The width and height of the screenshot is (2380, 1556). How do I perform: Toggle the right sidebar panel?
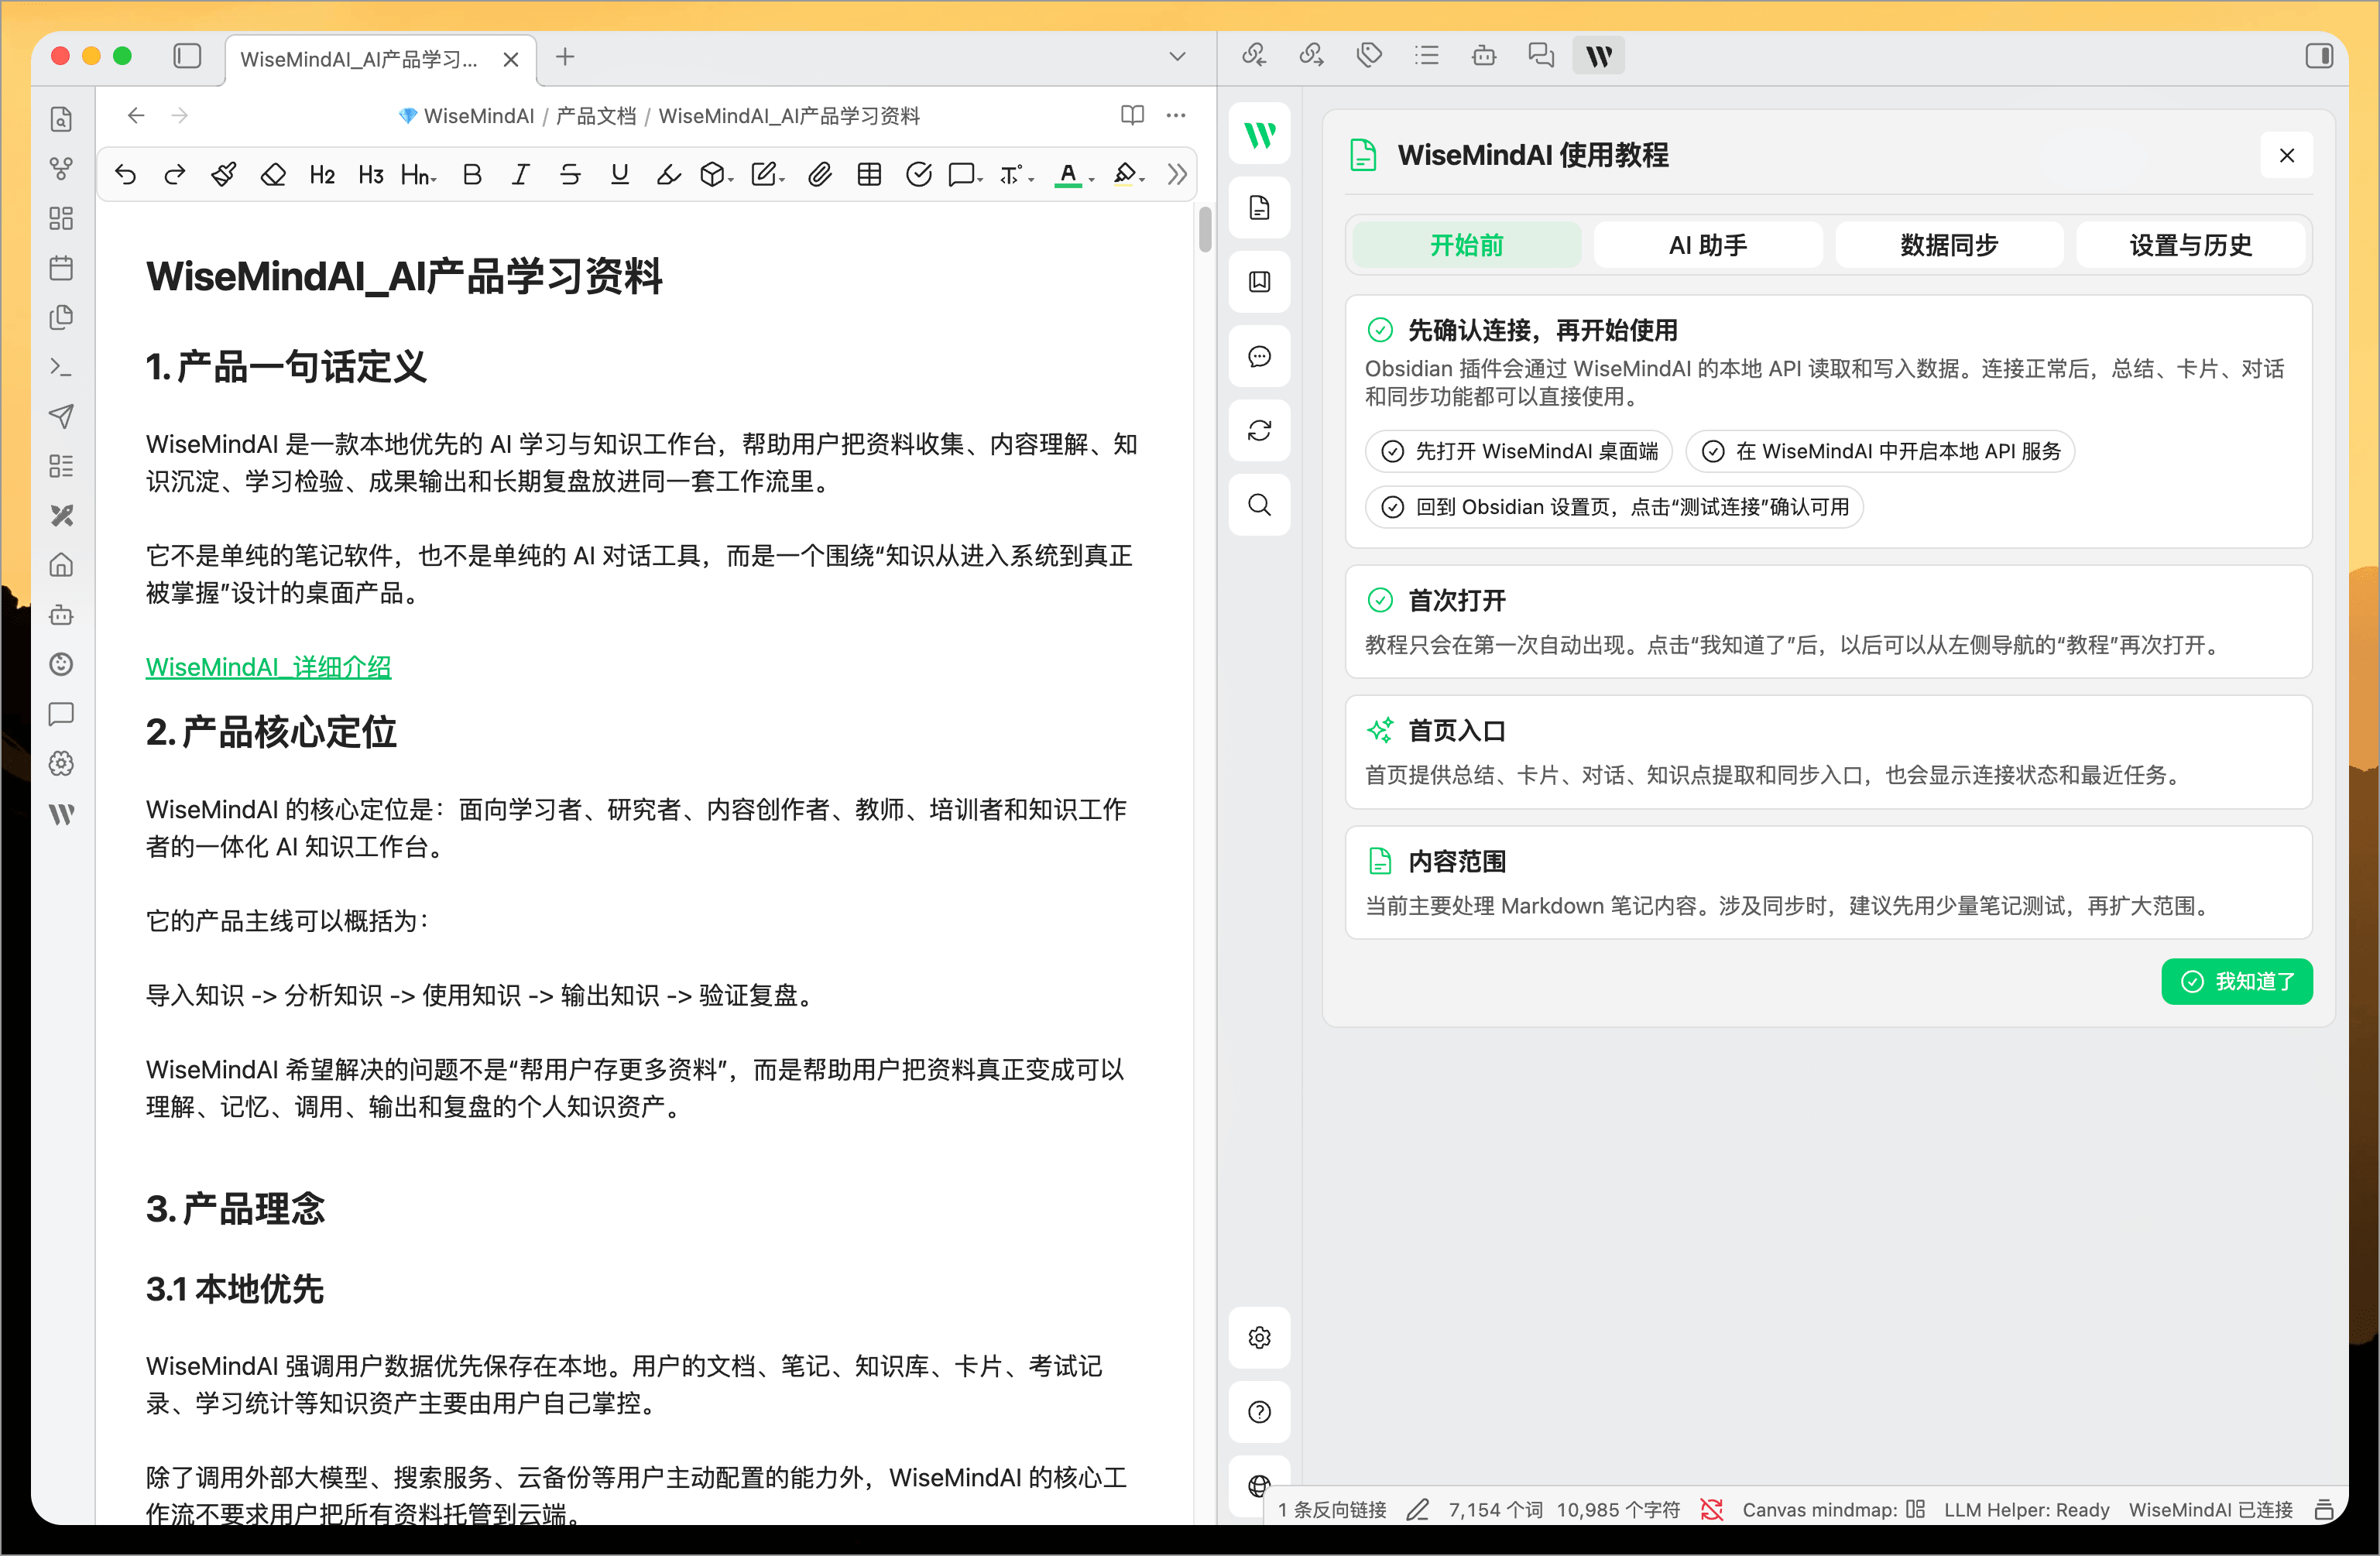tap(2319, 56)
